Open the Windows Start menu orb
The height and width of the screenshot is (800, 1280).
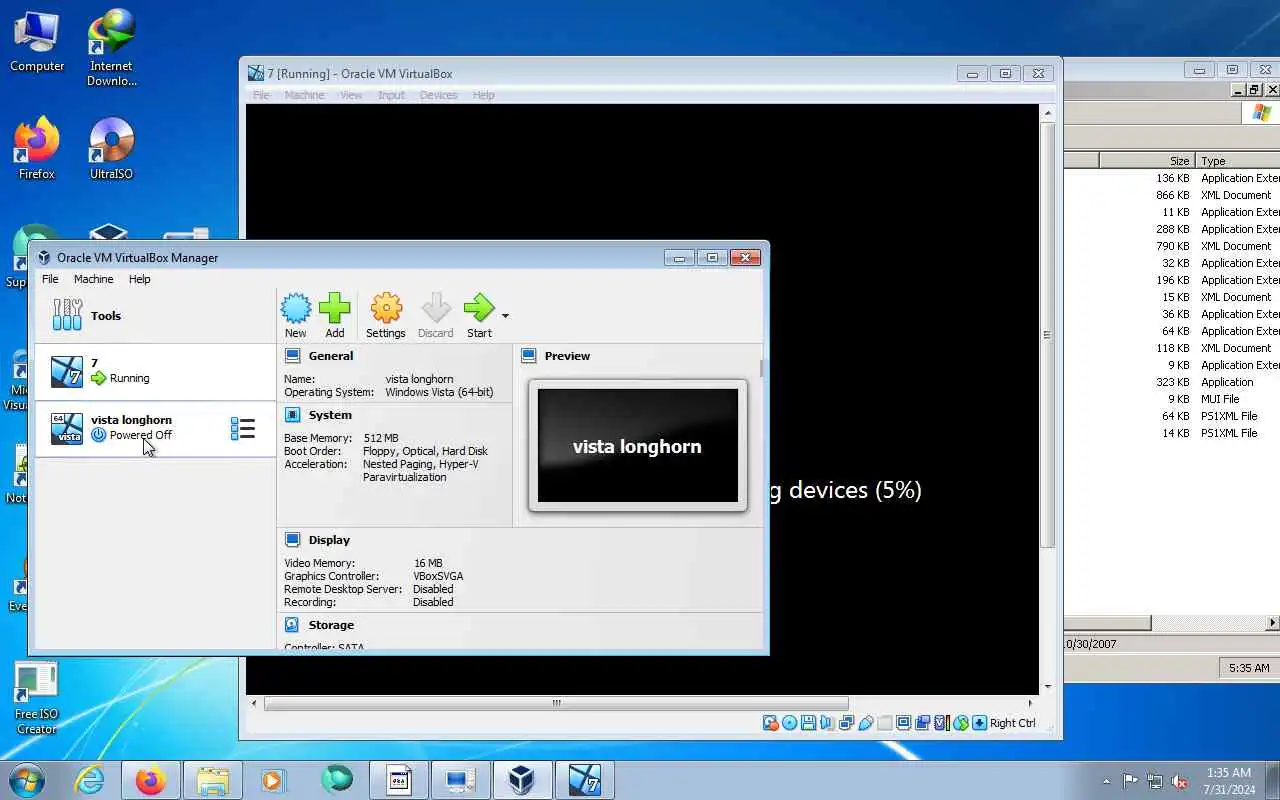[x=27, y=780]
